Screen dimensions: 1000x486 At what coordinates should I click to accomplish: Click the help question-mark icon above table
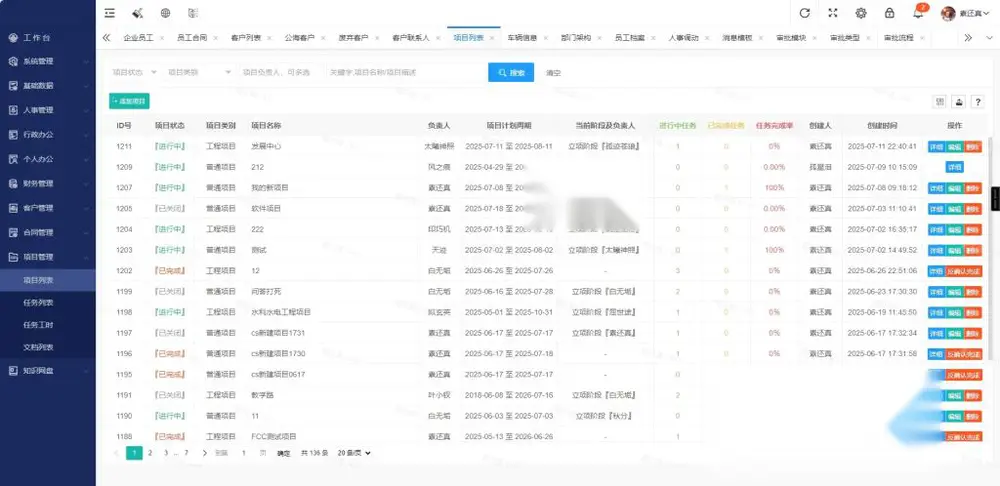pyautogui.click(x=977, y=101)
